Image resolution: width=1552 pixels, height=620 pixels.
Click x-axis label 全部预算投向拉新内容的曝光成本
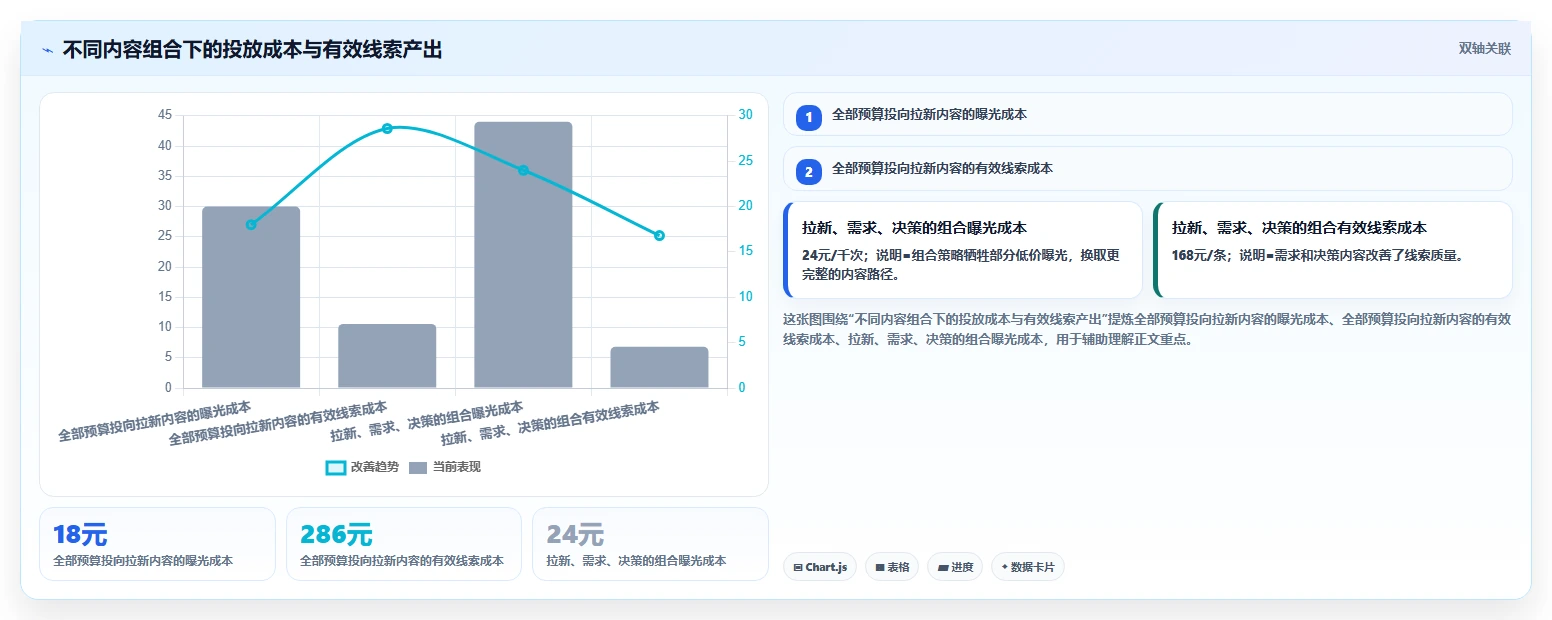155,422
